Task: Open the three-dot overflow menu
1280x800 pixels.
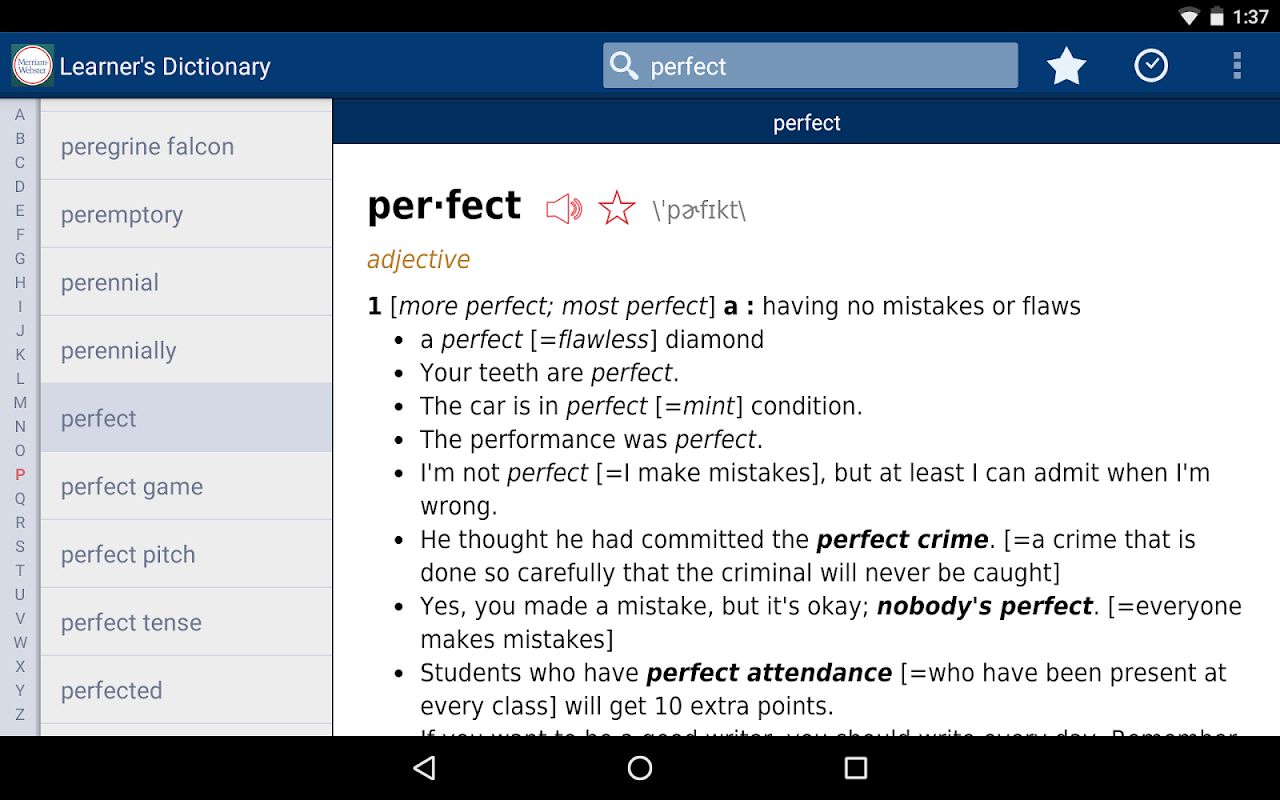Action: coord(1237,66)
